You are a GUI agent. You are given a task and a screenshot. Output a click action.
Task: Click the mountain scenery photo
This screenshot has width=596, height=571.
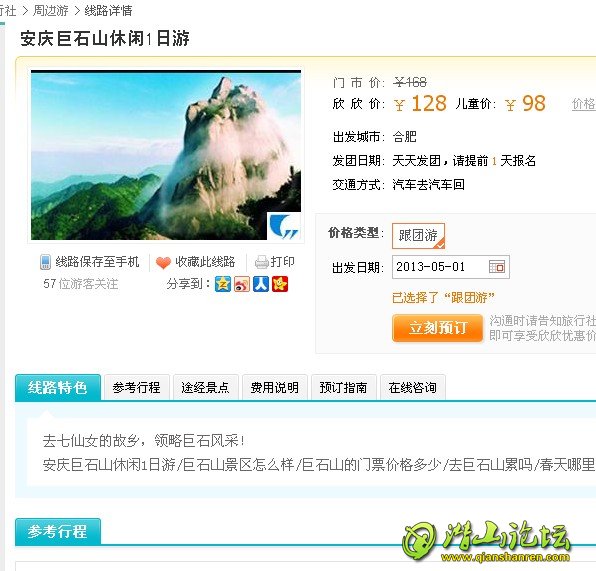(166, 155)
